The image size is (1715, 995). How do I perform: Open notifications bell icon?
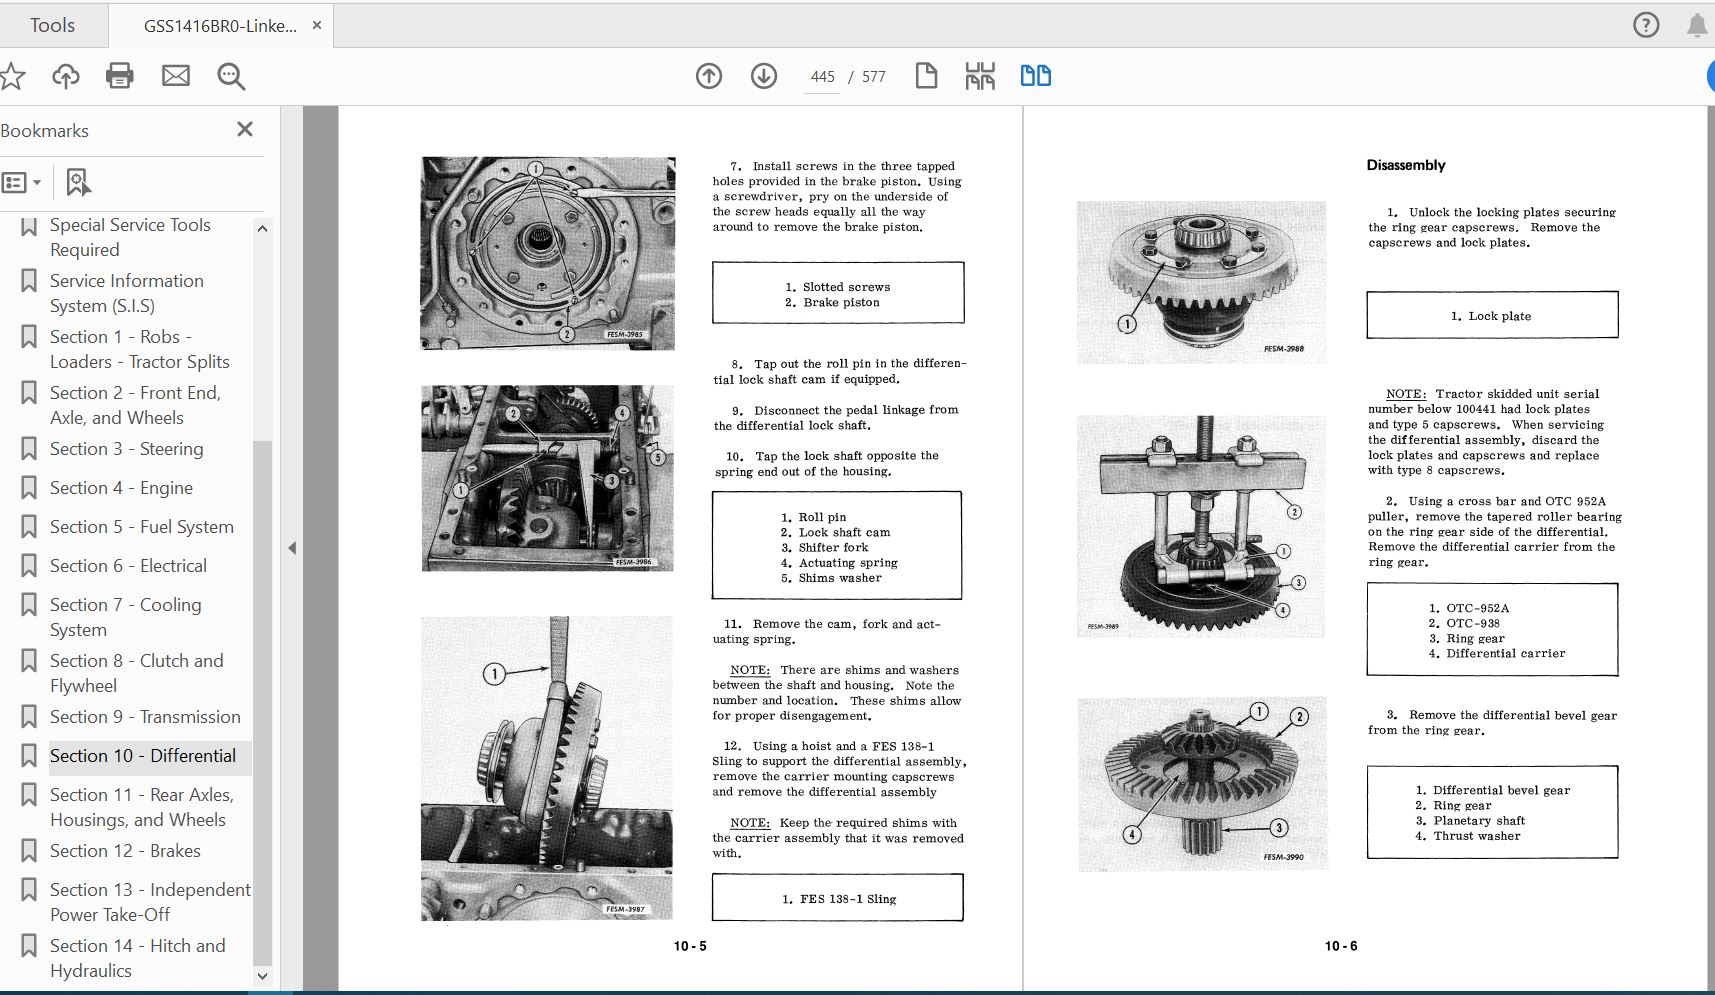click(1696, 25)
